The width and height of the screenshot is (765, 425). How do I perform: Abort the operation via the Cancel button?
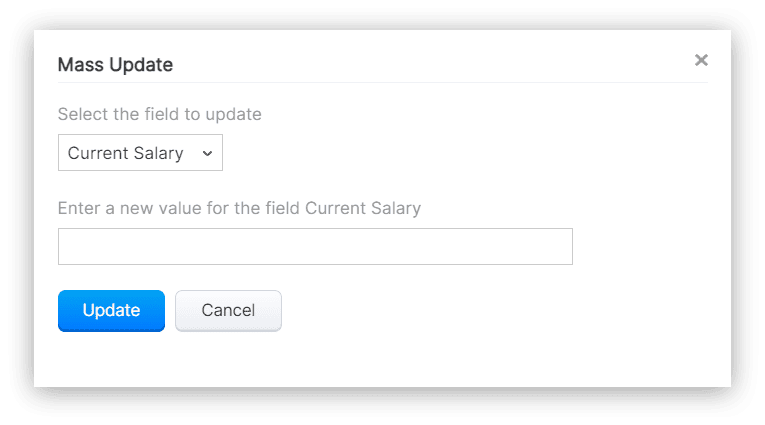coord(228,310)
